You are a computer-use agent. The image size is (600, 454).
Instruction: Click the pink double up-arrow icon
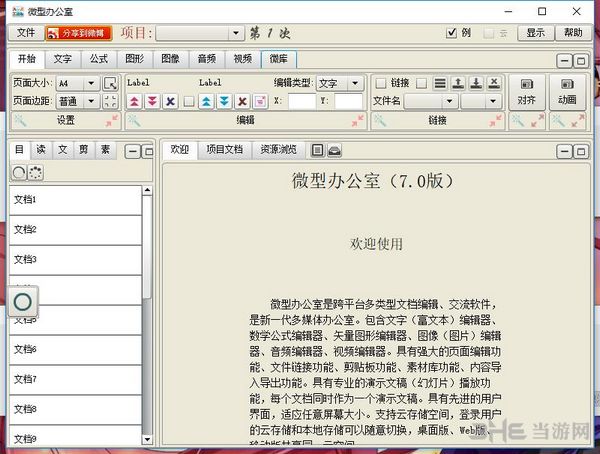click(x=134, y=101)
